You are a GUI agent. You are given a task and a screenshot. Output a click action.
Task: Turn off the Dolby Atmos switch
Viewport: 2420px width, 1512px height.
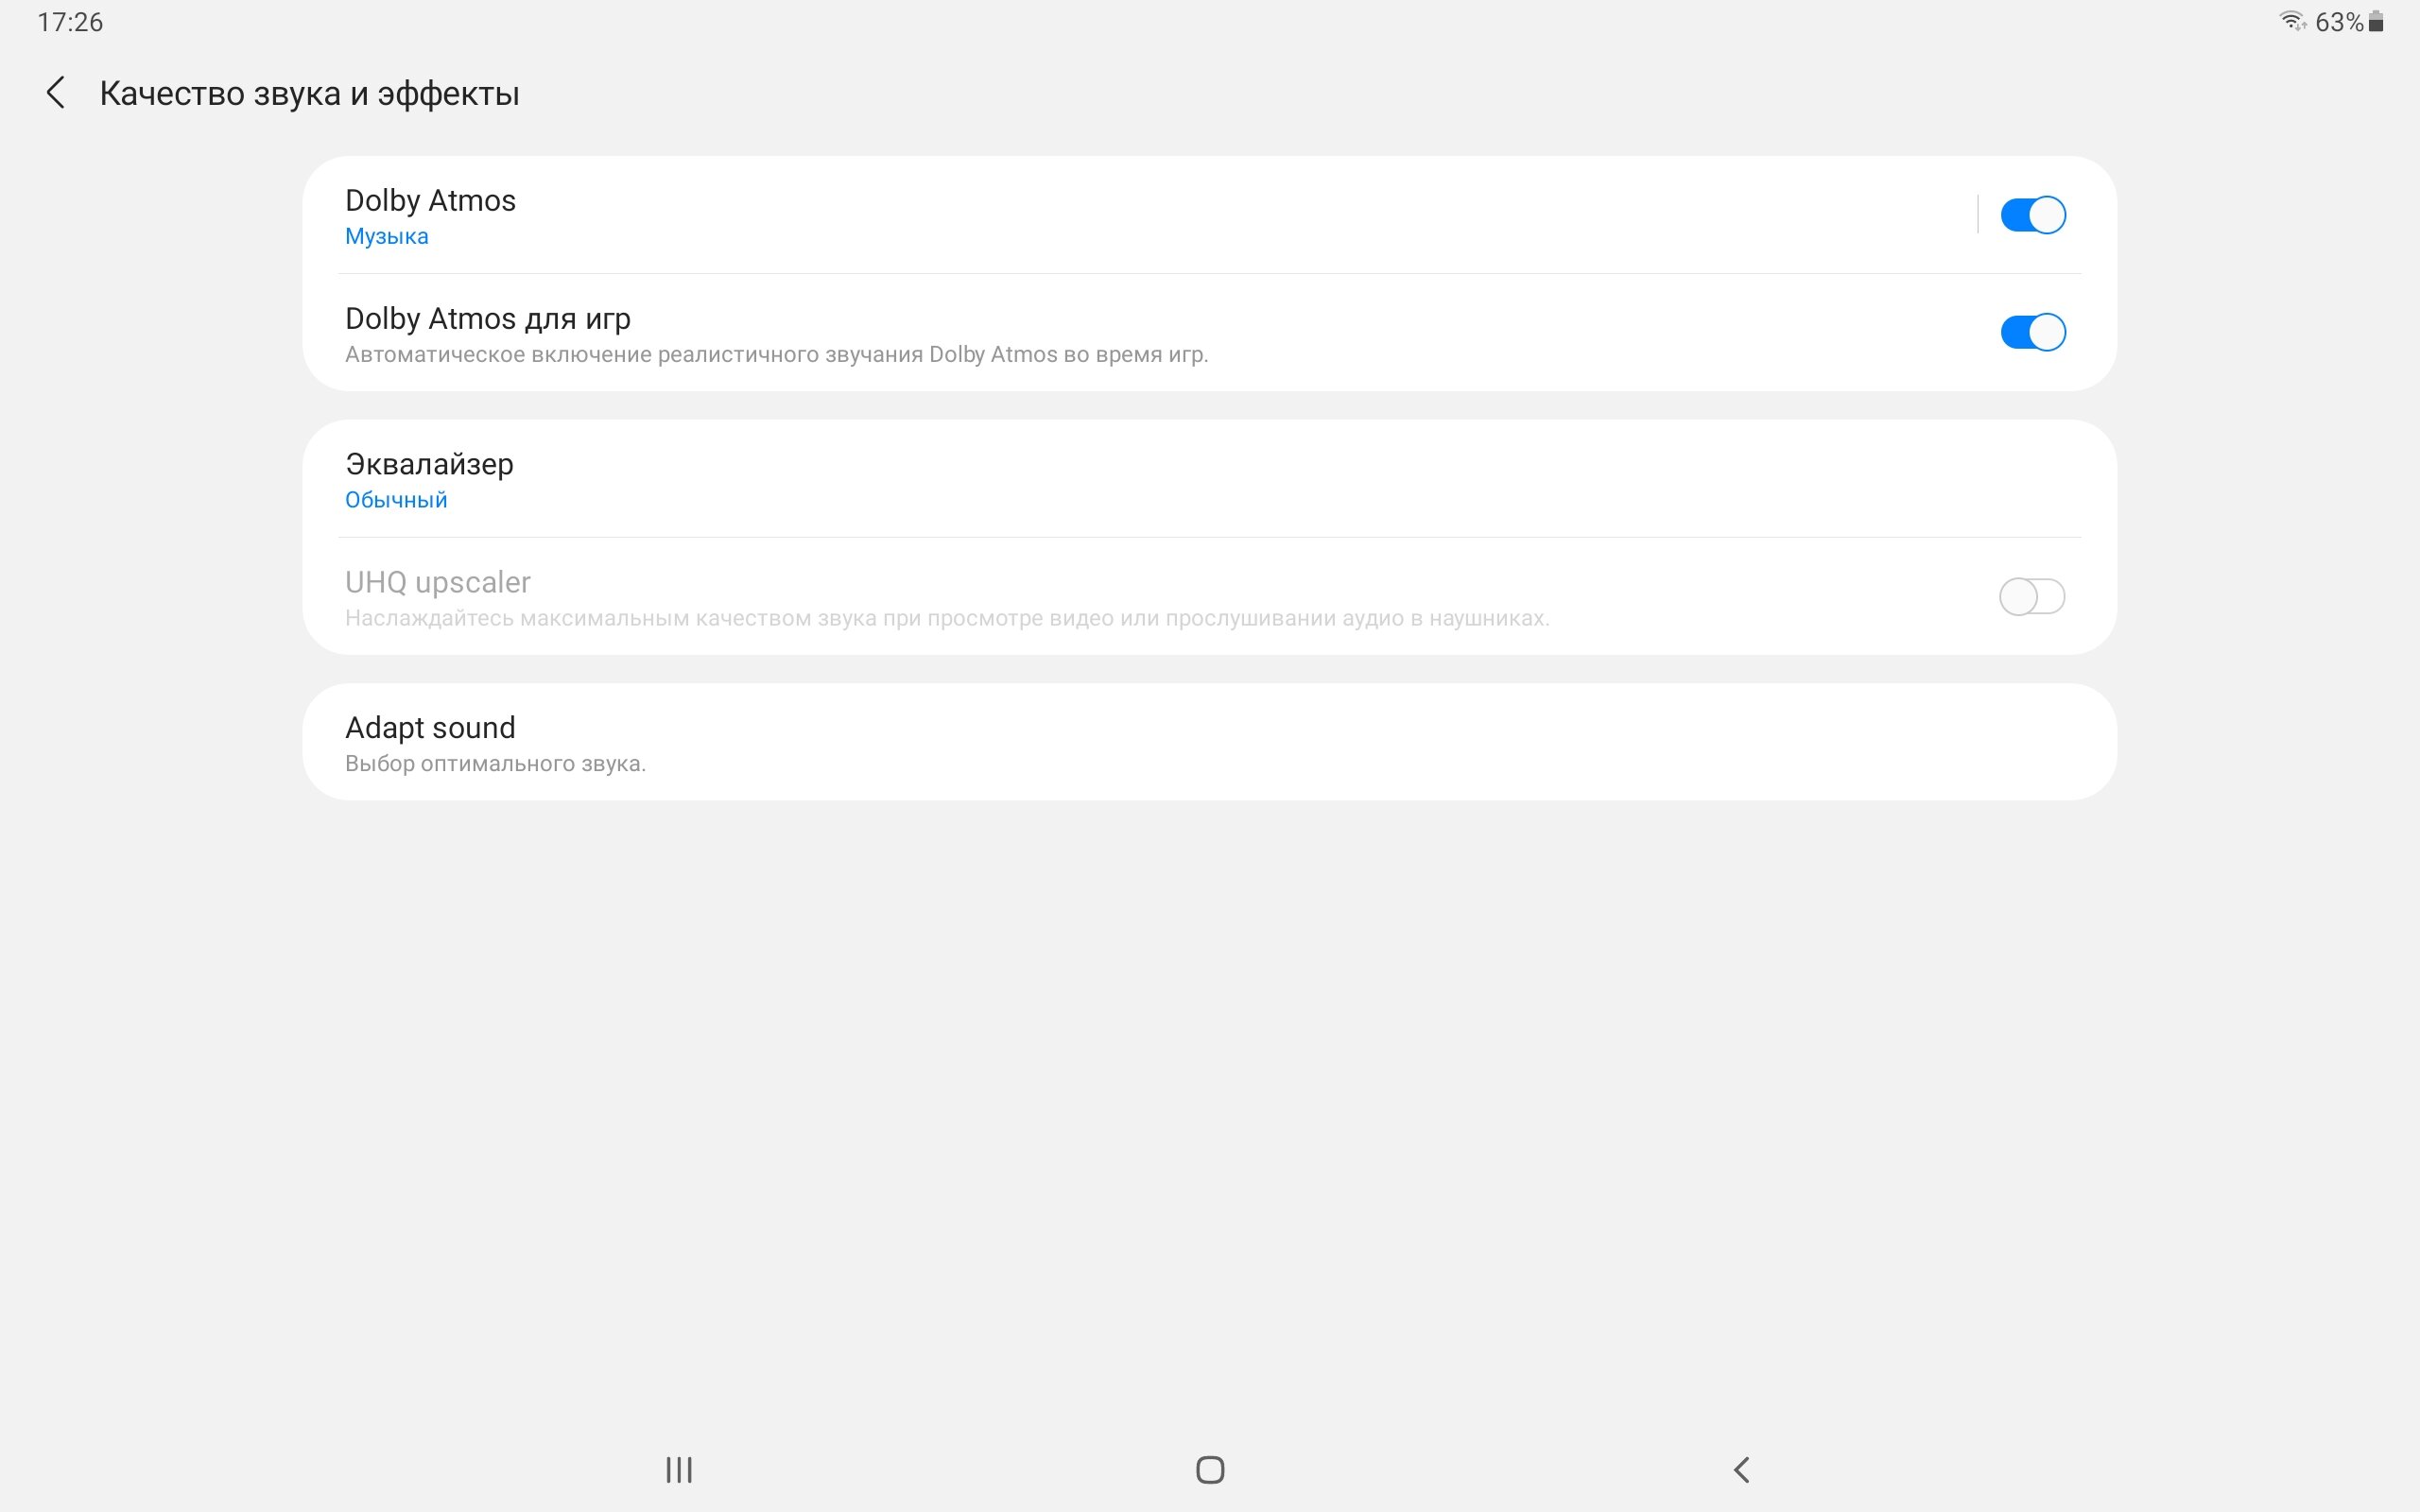[2032, 214]
